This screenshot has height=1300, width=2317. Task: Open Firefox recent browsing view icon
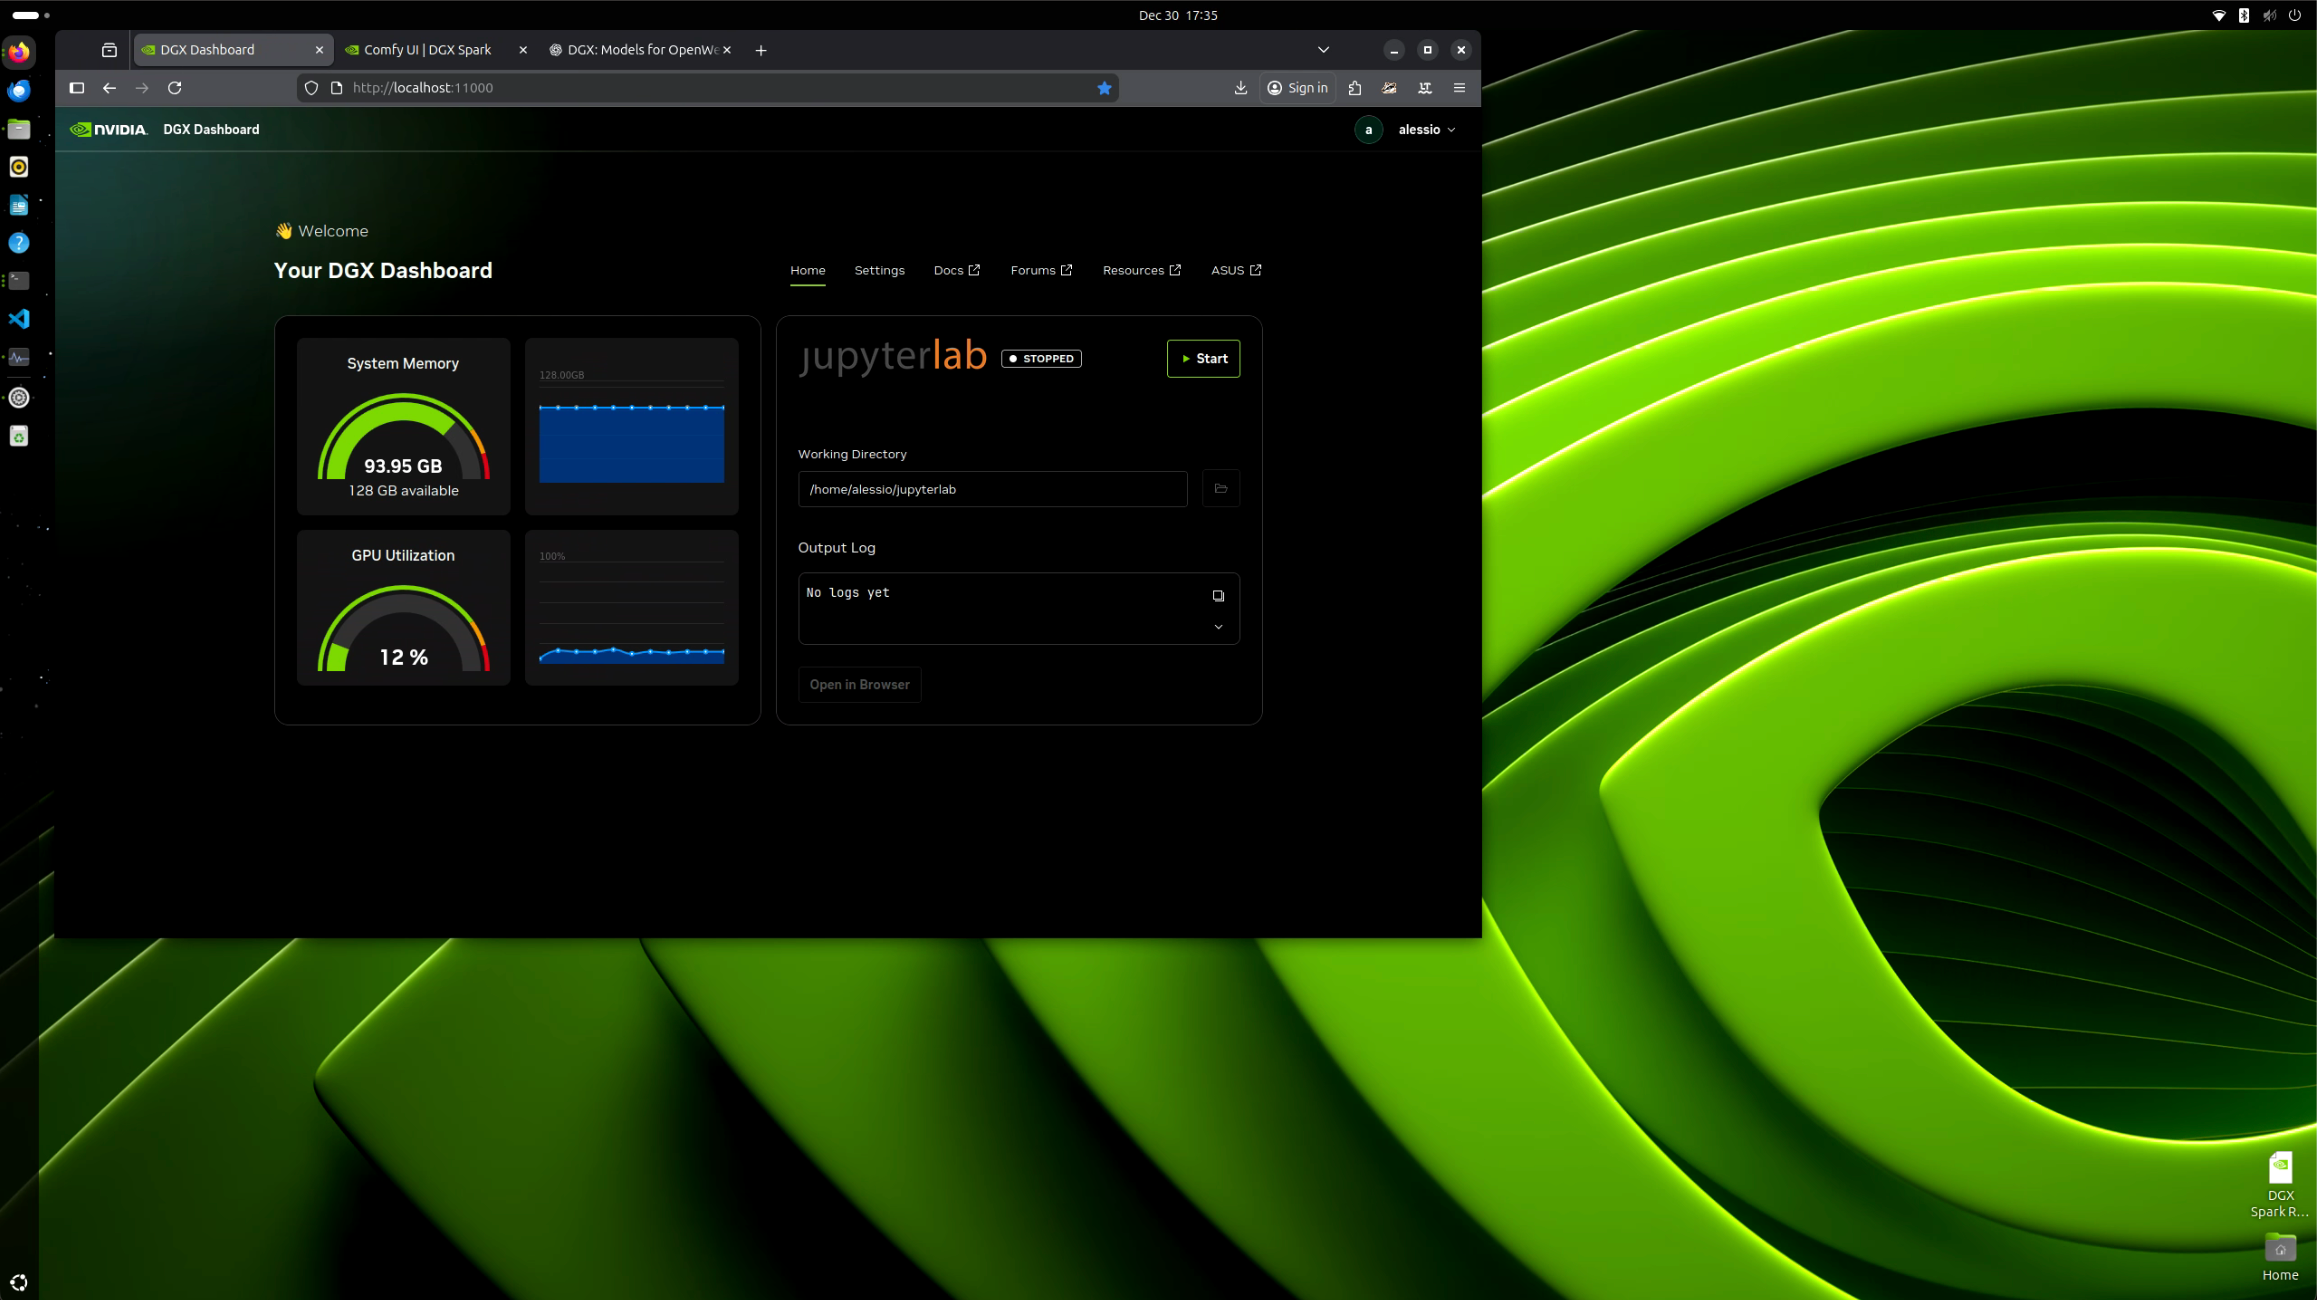coord(109,50)
